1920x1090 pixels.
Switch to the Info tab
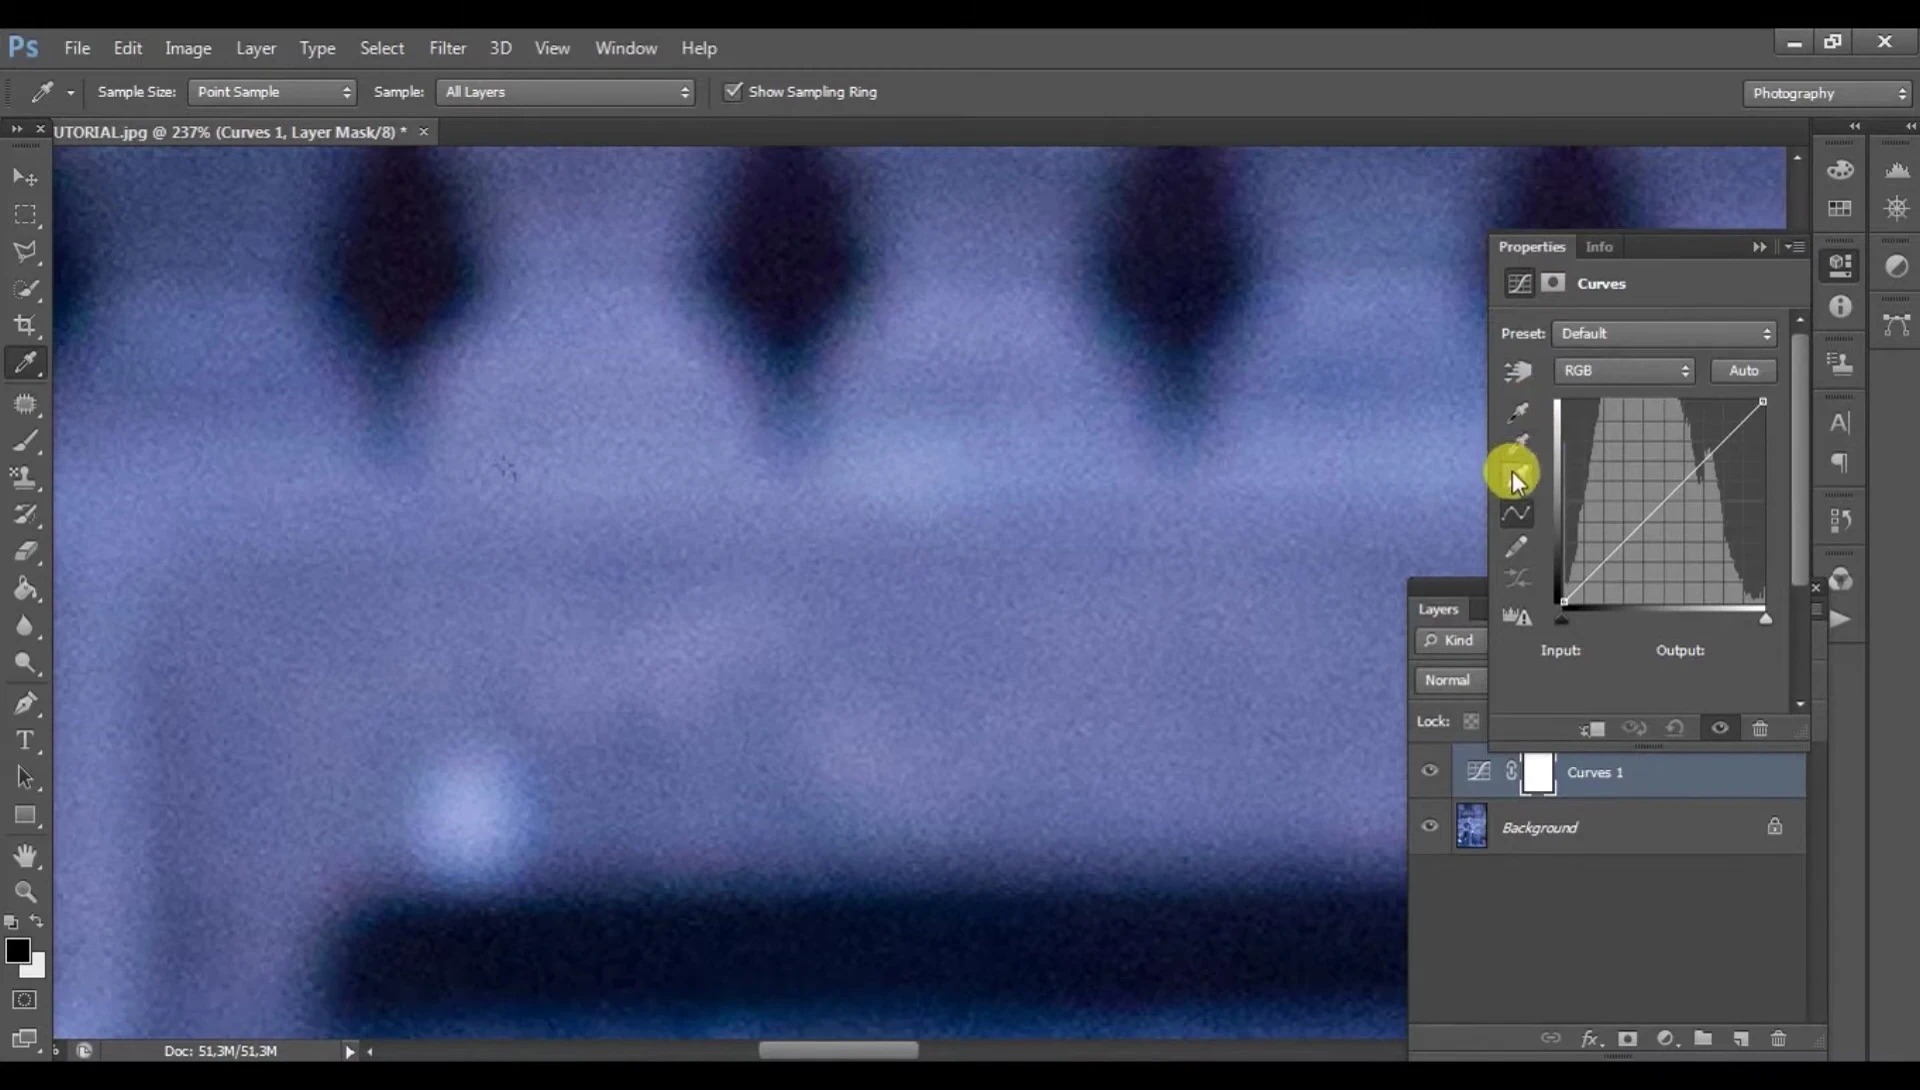(1598, 247)
